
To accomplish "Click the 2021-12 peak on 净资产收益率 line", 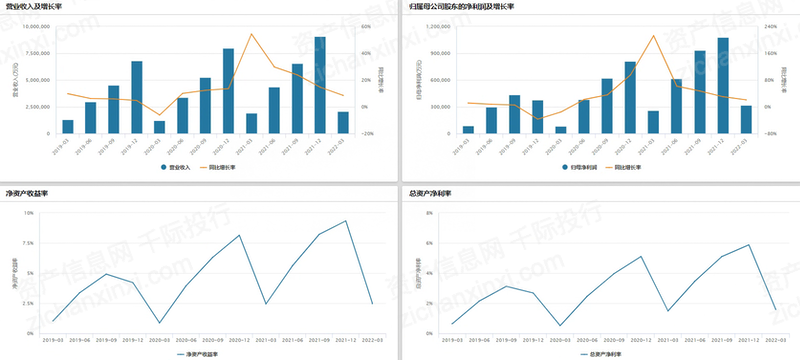I will point(345,221).
